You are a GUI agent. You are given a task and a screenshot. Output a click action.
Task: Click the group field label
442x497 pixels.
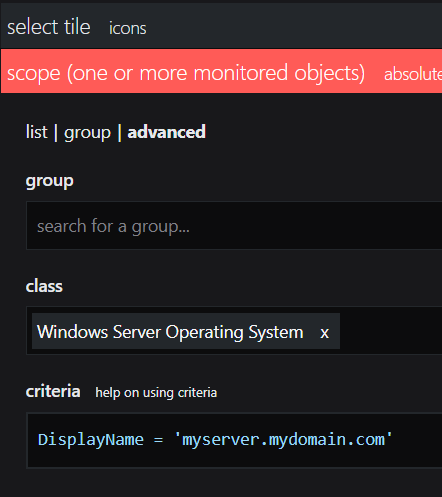50,181
